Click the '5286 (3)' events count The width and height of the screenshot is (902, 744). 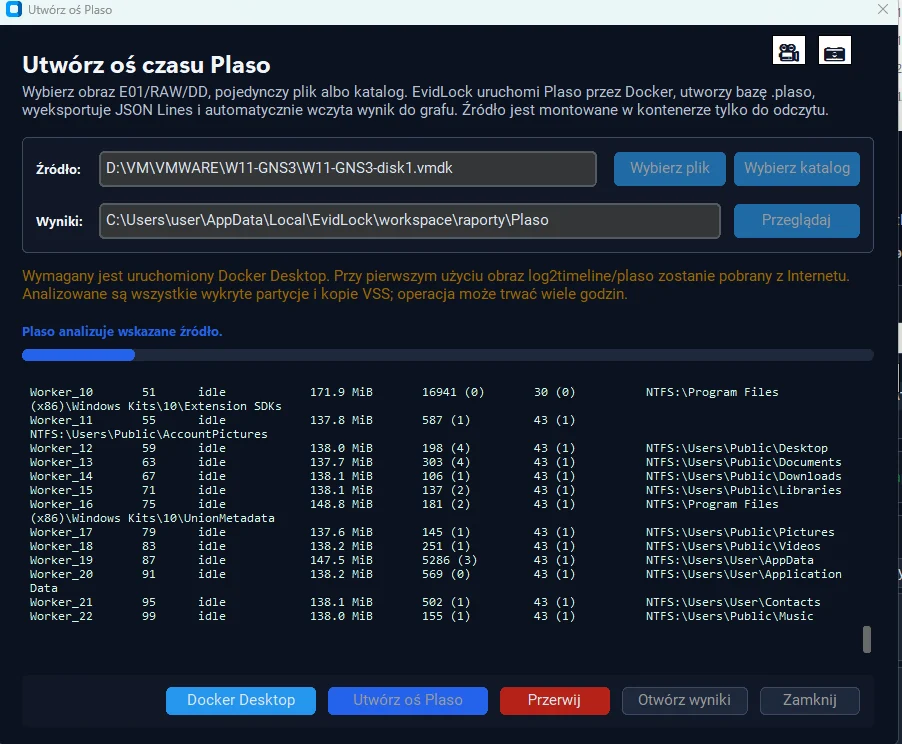click(449, 560)
